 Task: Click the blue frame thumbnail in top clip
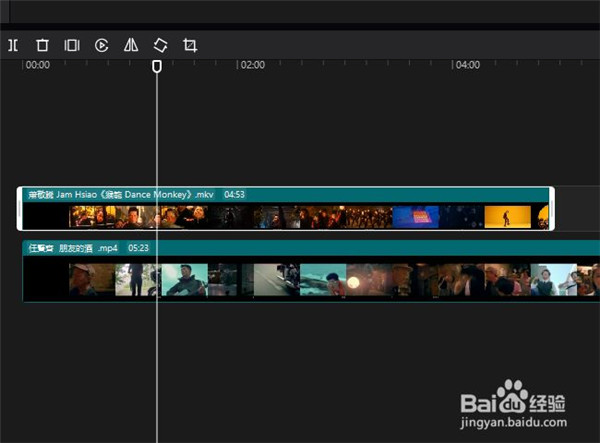pos(415,216)
